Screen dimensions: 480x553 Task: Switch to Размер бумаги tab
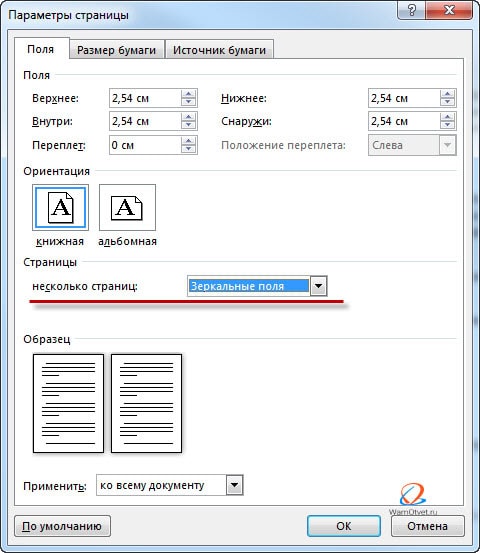click(116, 50)
